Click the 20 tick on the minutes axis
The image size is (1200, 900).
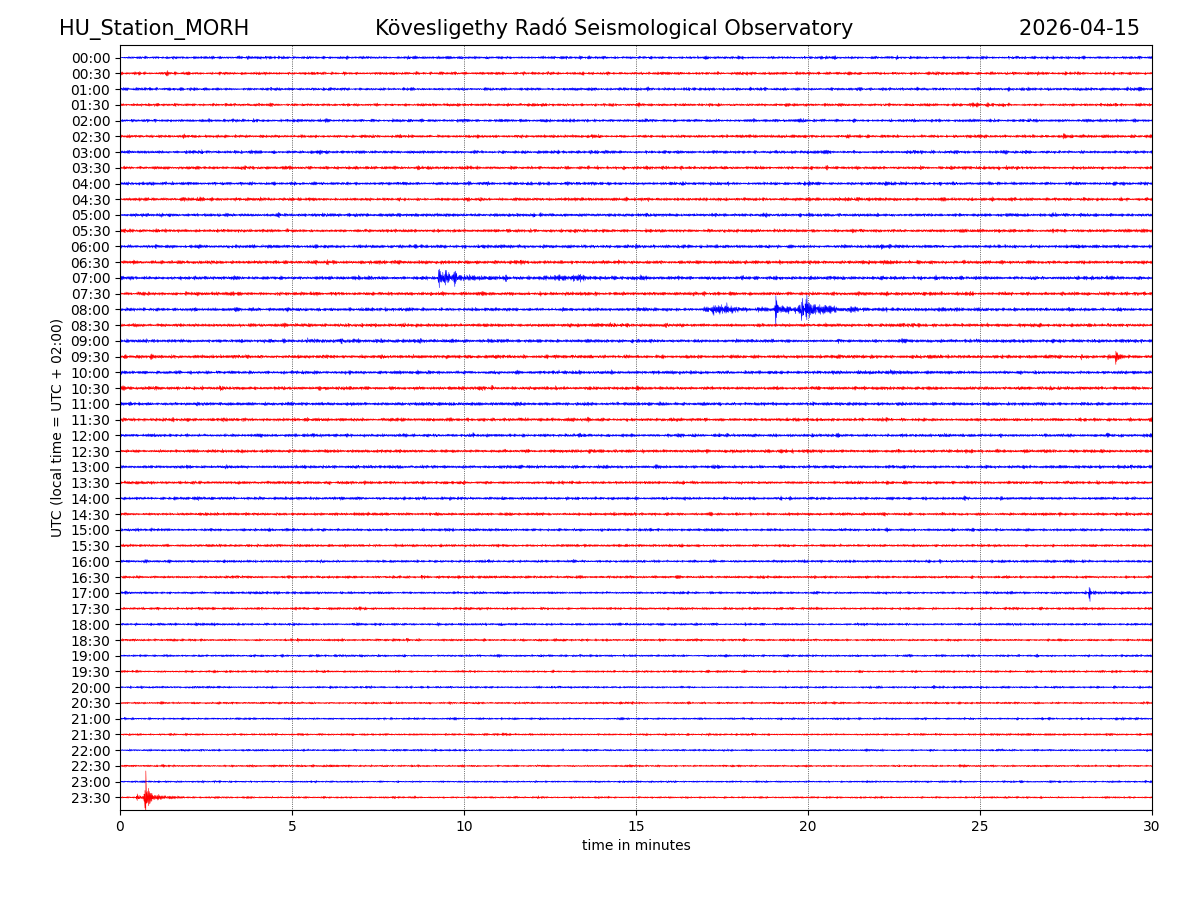pos(808,826)
